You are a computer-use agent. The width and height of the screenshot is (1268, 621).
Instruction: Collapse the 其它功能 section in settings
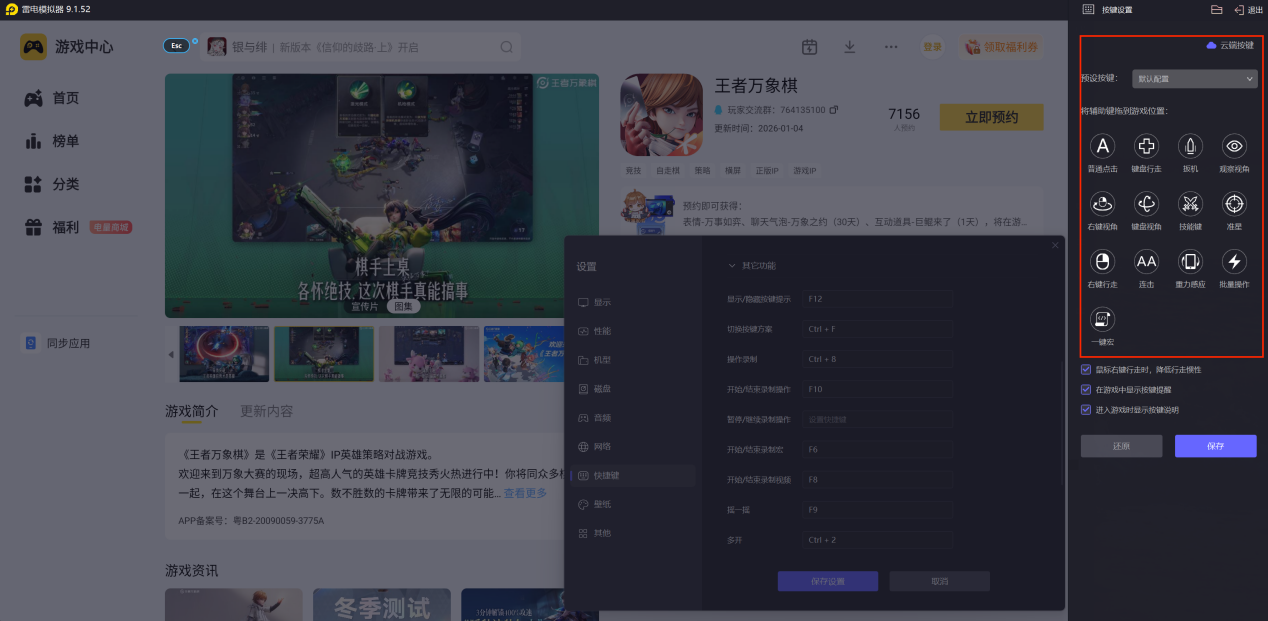732,266
